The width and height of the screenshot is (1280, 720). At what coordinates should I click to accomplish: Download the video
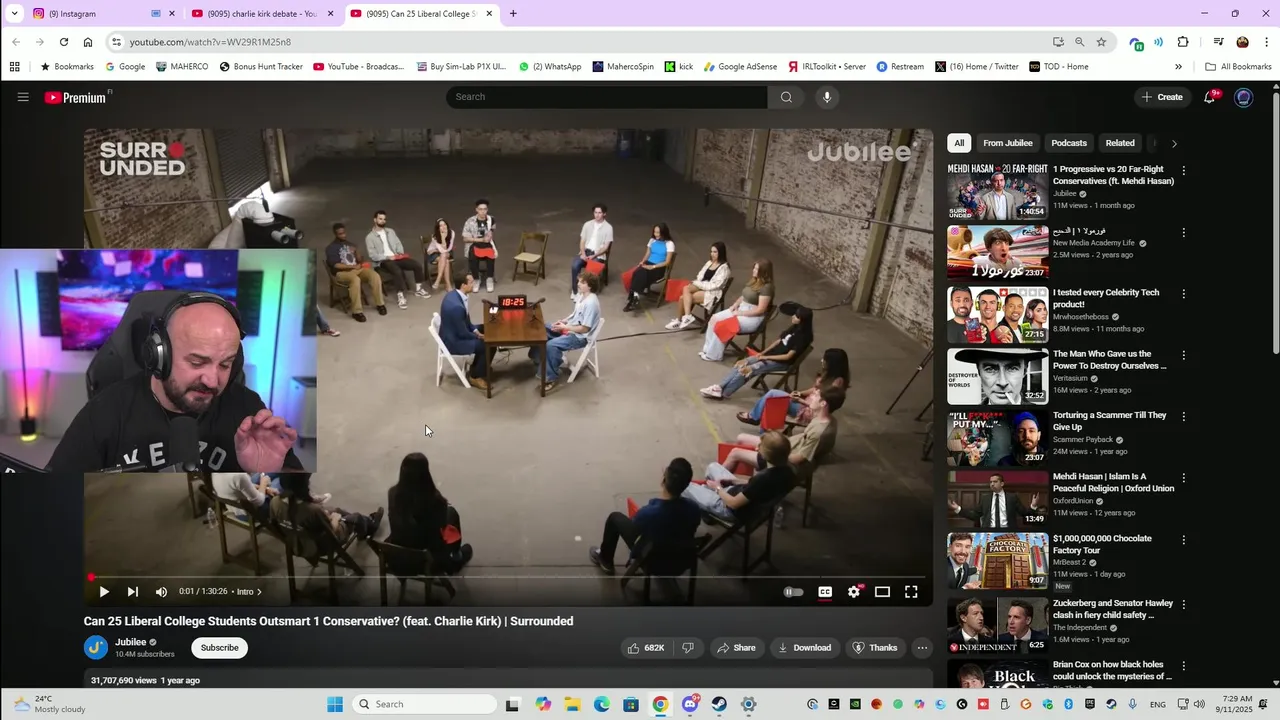coord(805,648)
